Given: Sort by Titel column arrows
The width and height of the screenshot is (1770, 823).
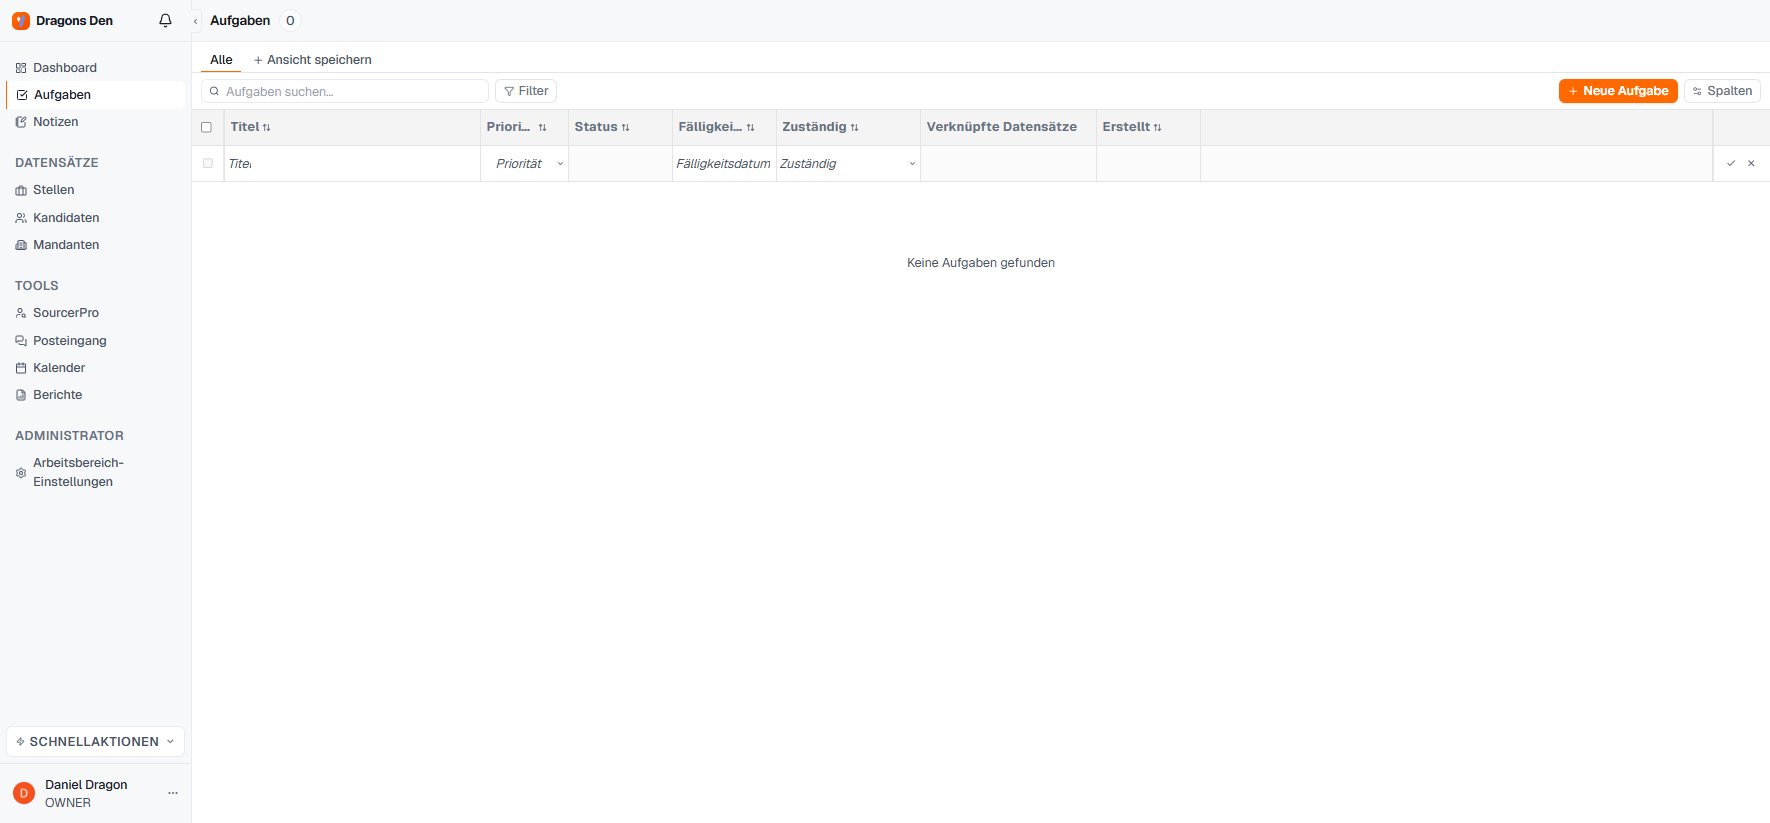Looking at the screenshot, I should [267, 128].
